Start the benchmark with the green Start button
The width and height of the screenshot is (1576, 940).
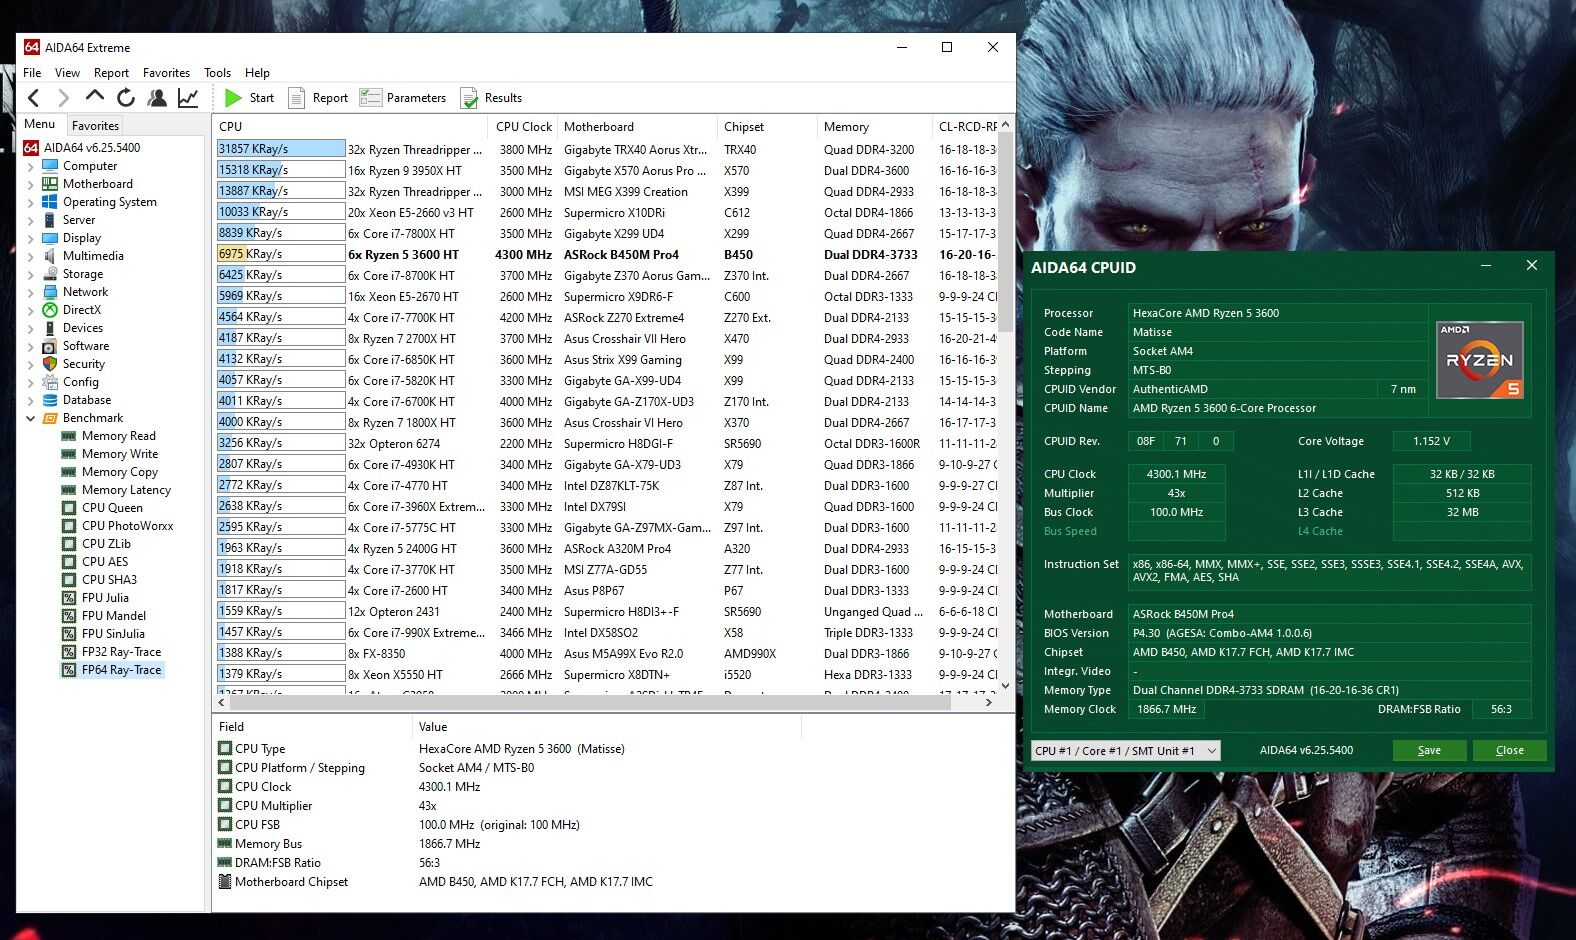(x=250, y=98)
